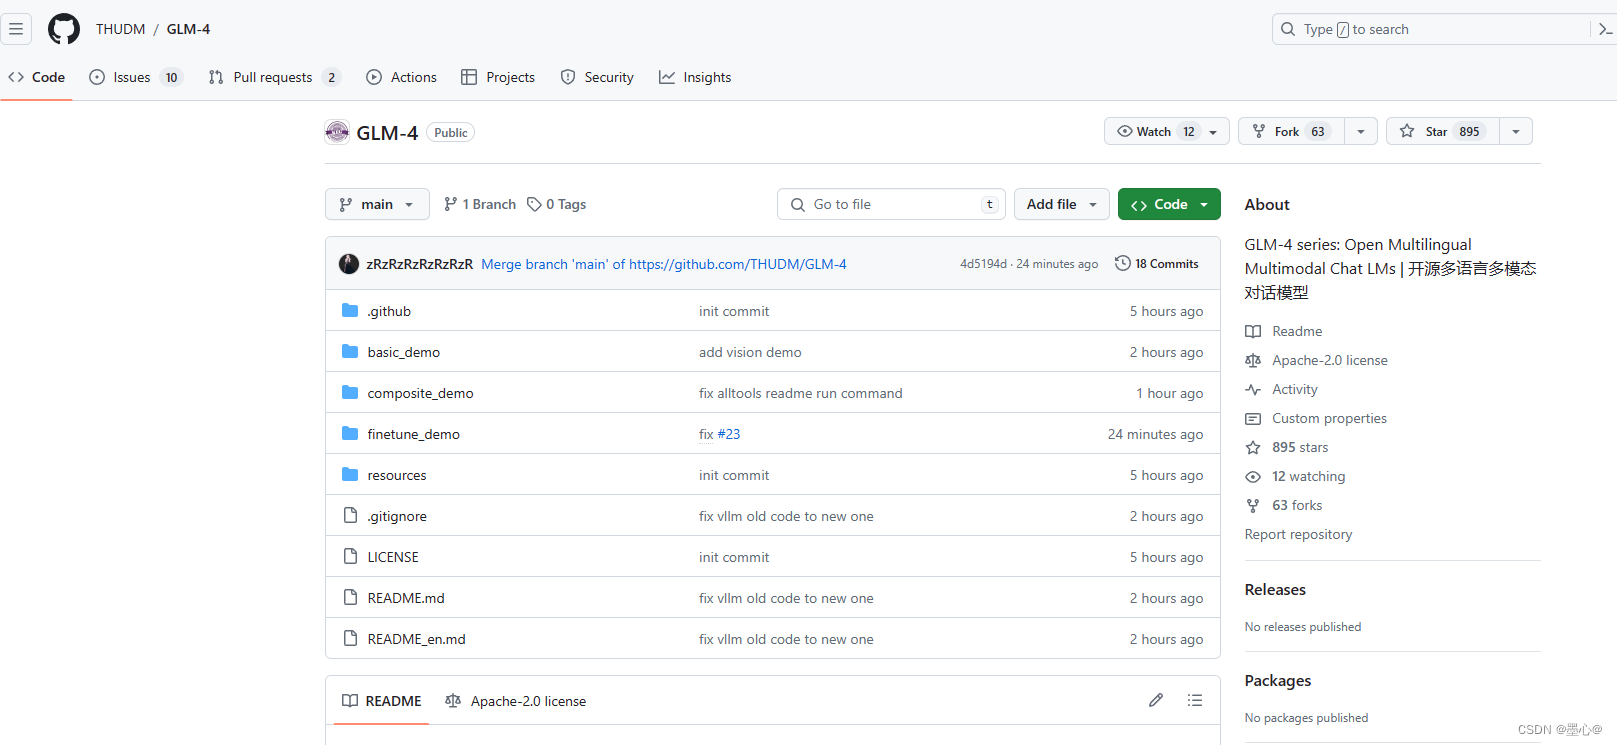Fork the repository with the Fork button
The height and width of the screenshot is (745, 1617).
point(1292,131)
